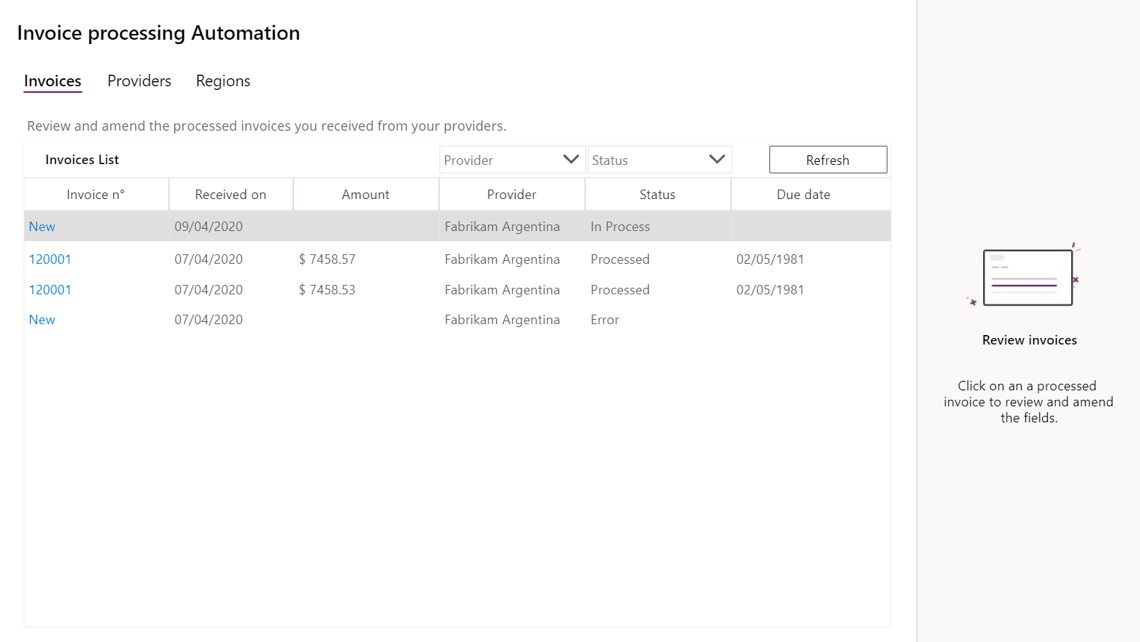Click the Amount column header
The image size is (1140, 642).
[x=365, y=195]
